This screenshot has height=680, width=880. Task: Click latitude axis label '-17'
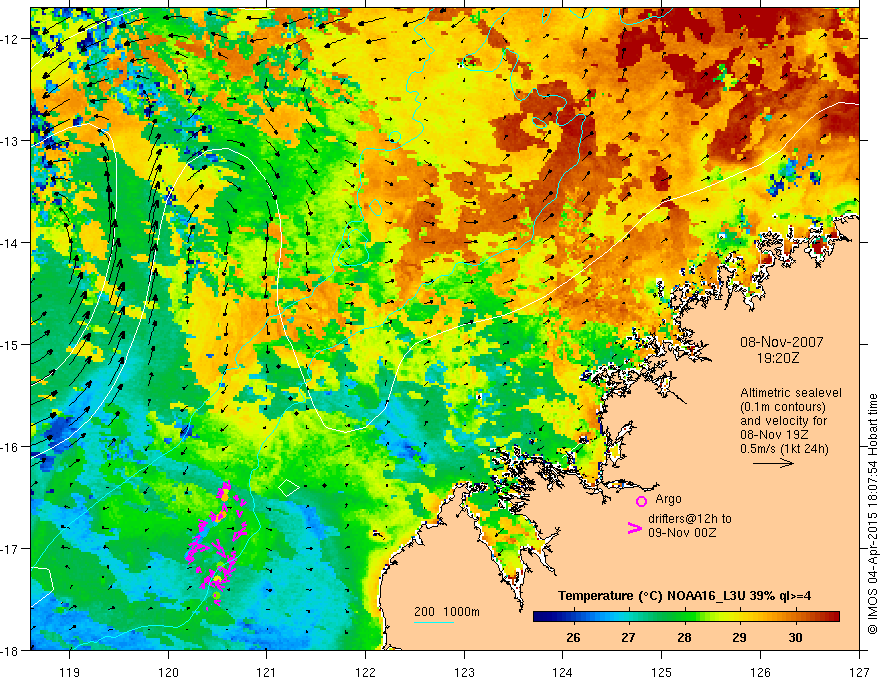tap(11, 548)
